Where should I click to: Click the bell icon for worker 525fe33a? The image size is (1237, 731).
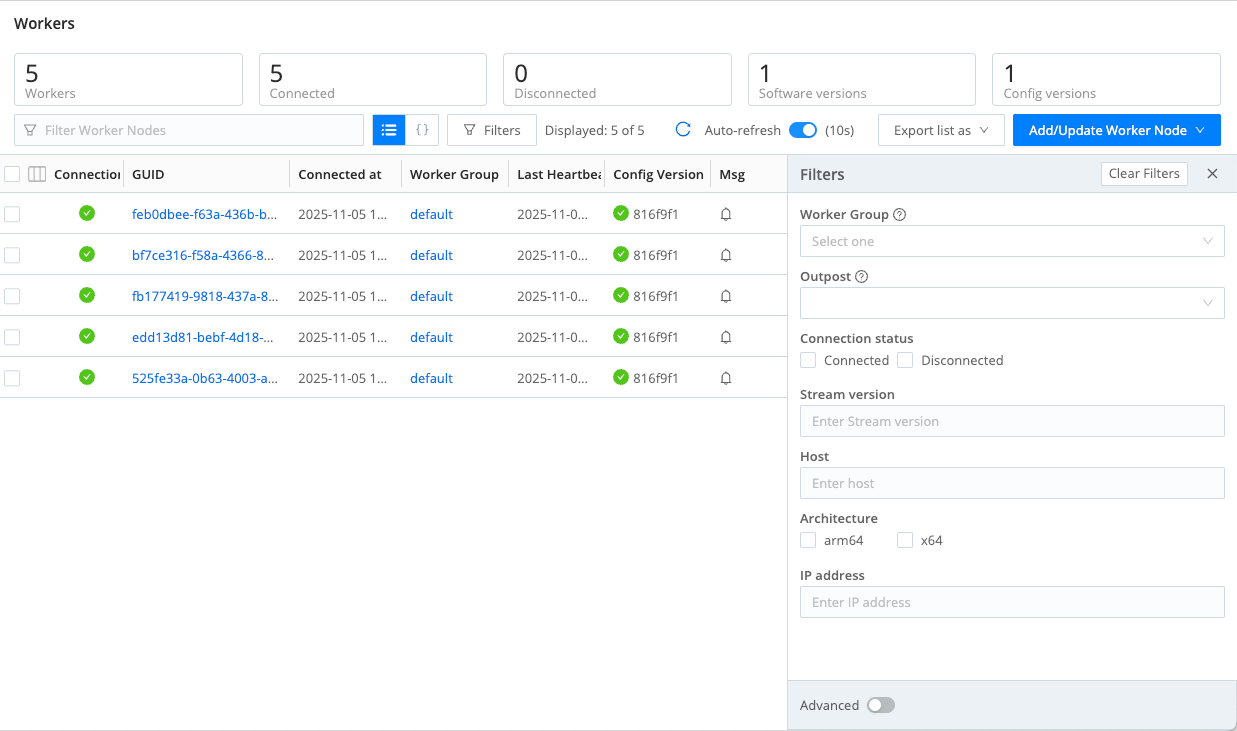pyautogui.click(x=726, y=378)
